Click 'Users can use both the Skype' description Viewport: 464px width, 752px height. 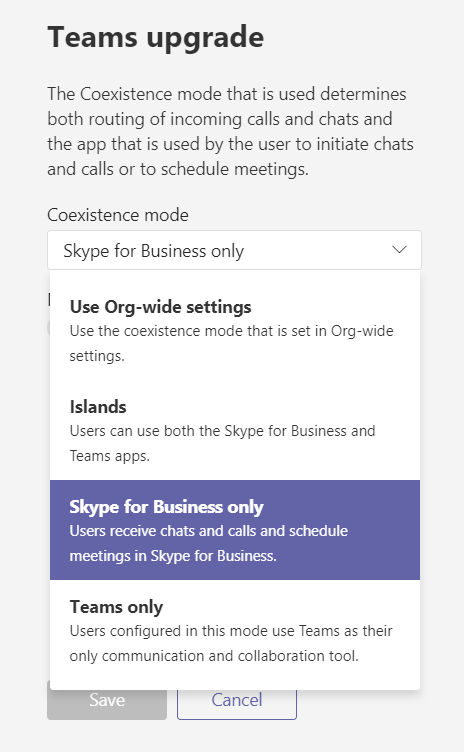pos(222,431)
